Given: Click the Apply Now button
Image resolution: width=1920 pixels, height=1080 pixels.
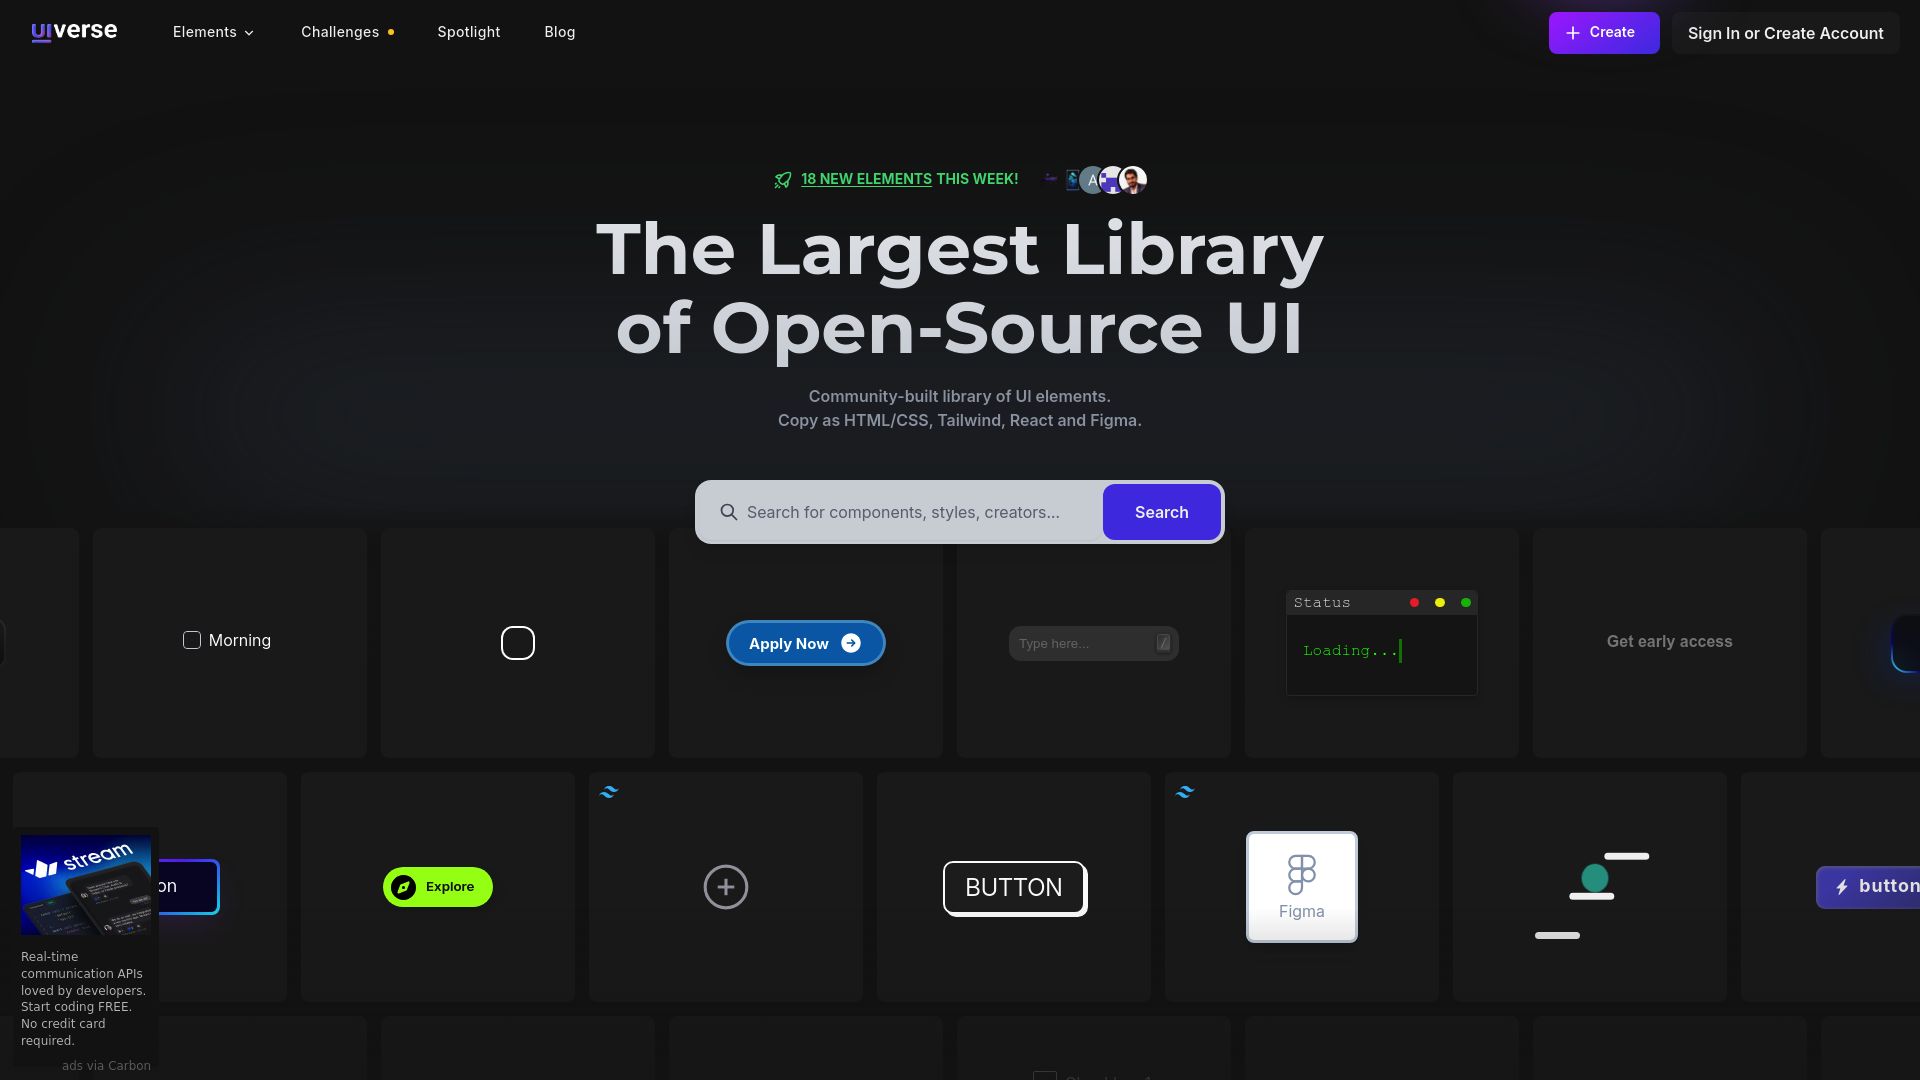Looking at the screenshot, I should (x=804, y=642).
